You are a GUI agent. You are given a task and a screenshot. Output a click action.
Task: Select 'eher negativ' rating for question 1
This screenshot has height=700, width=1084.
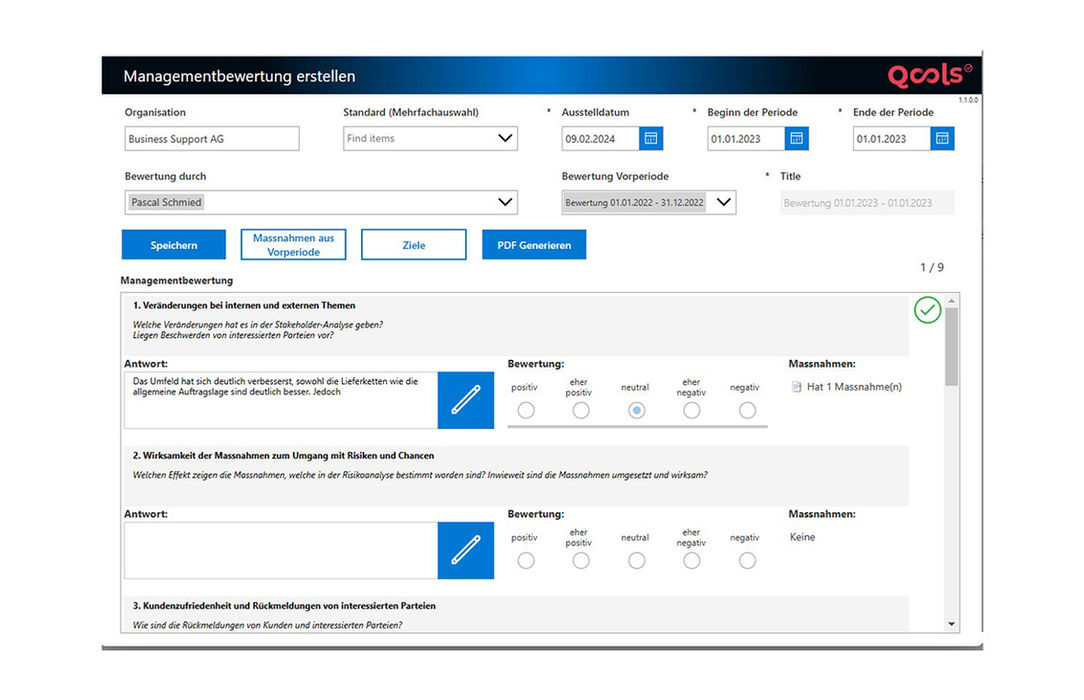pyautogui.click(x=691, y=410)
